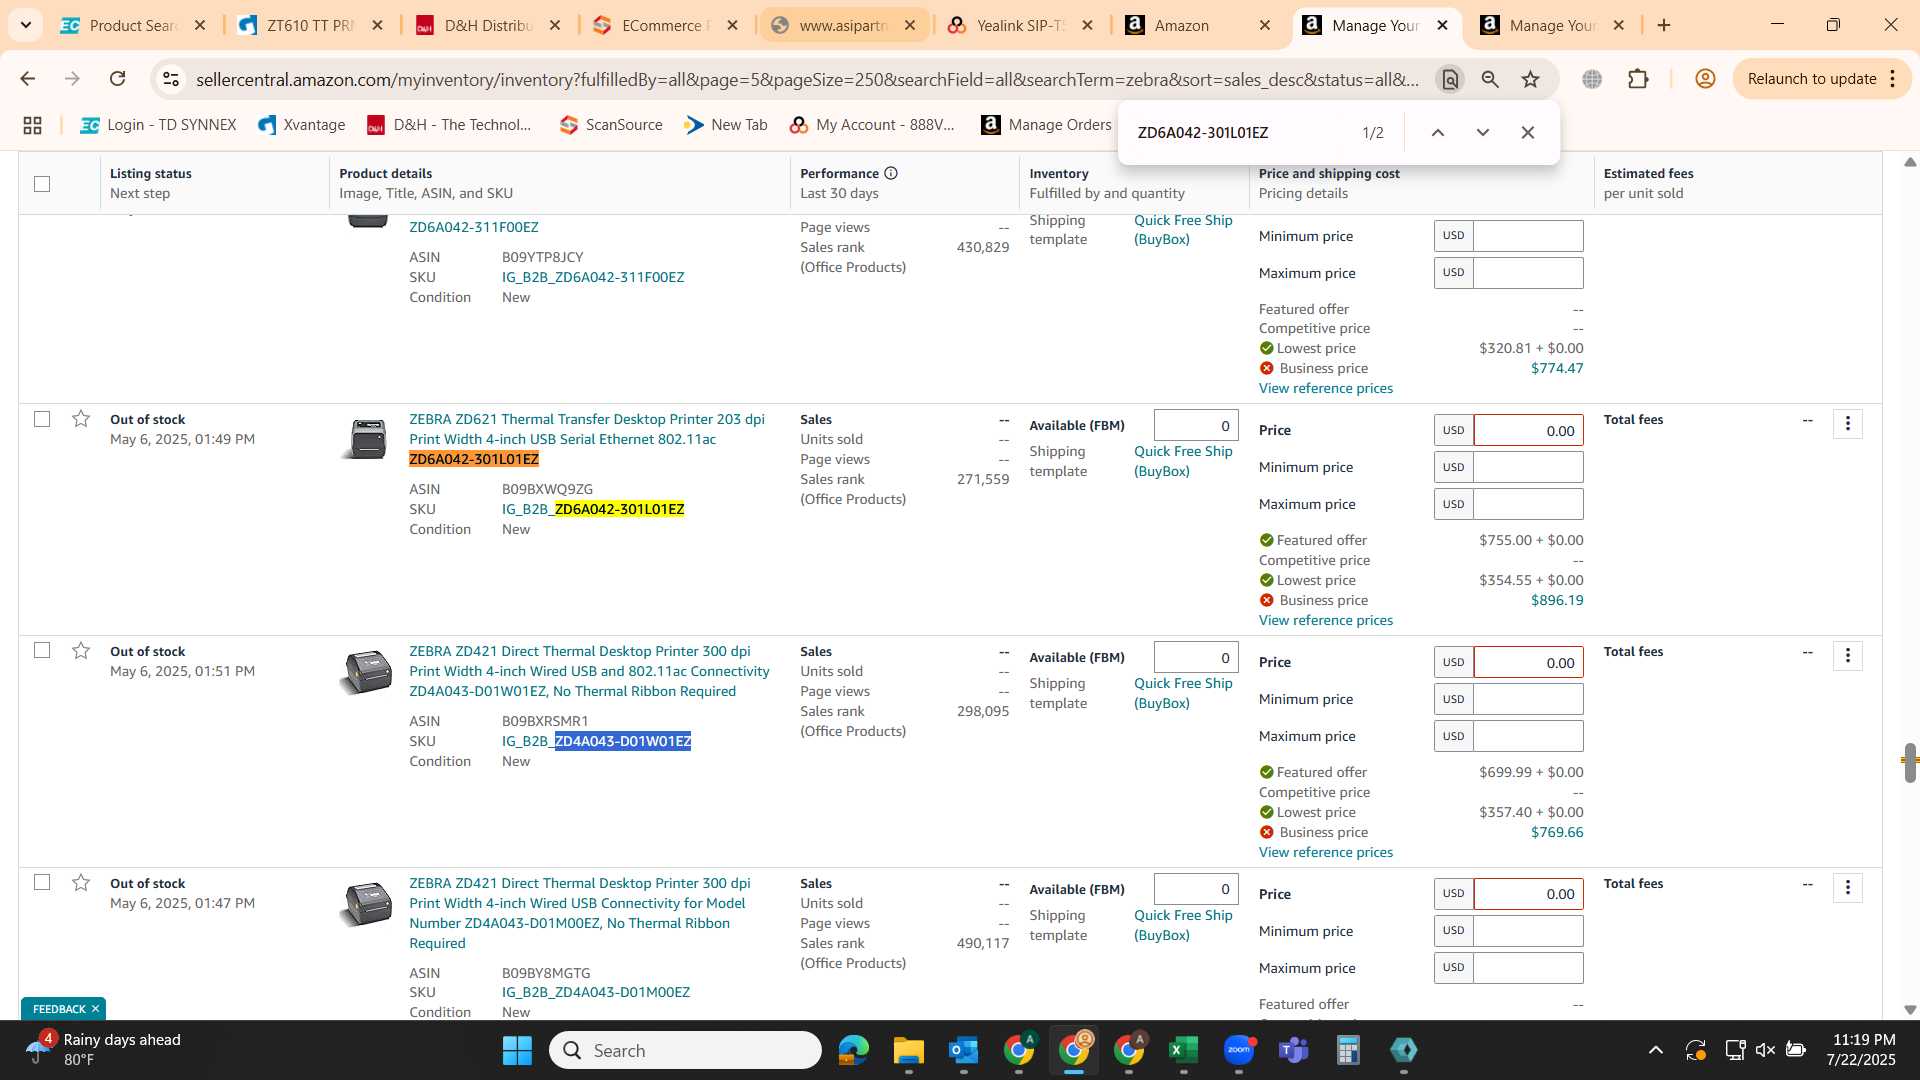
Task: Open actions menu for ZD4A043-D01W01EZ listing
Action: (x=1848, y=656)
